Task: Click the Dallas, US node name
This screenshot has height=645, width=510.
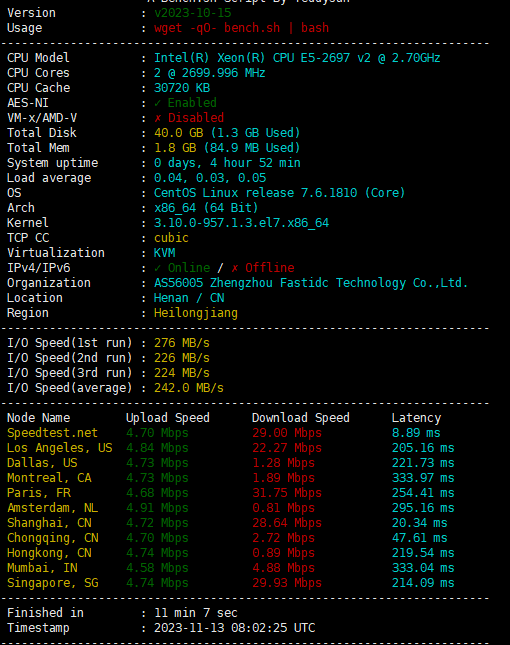Action: click(x=42, y=463)
